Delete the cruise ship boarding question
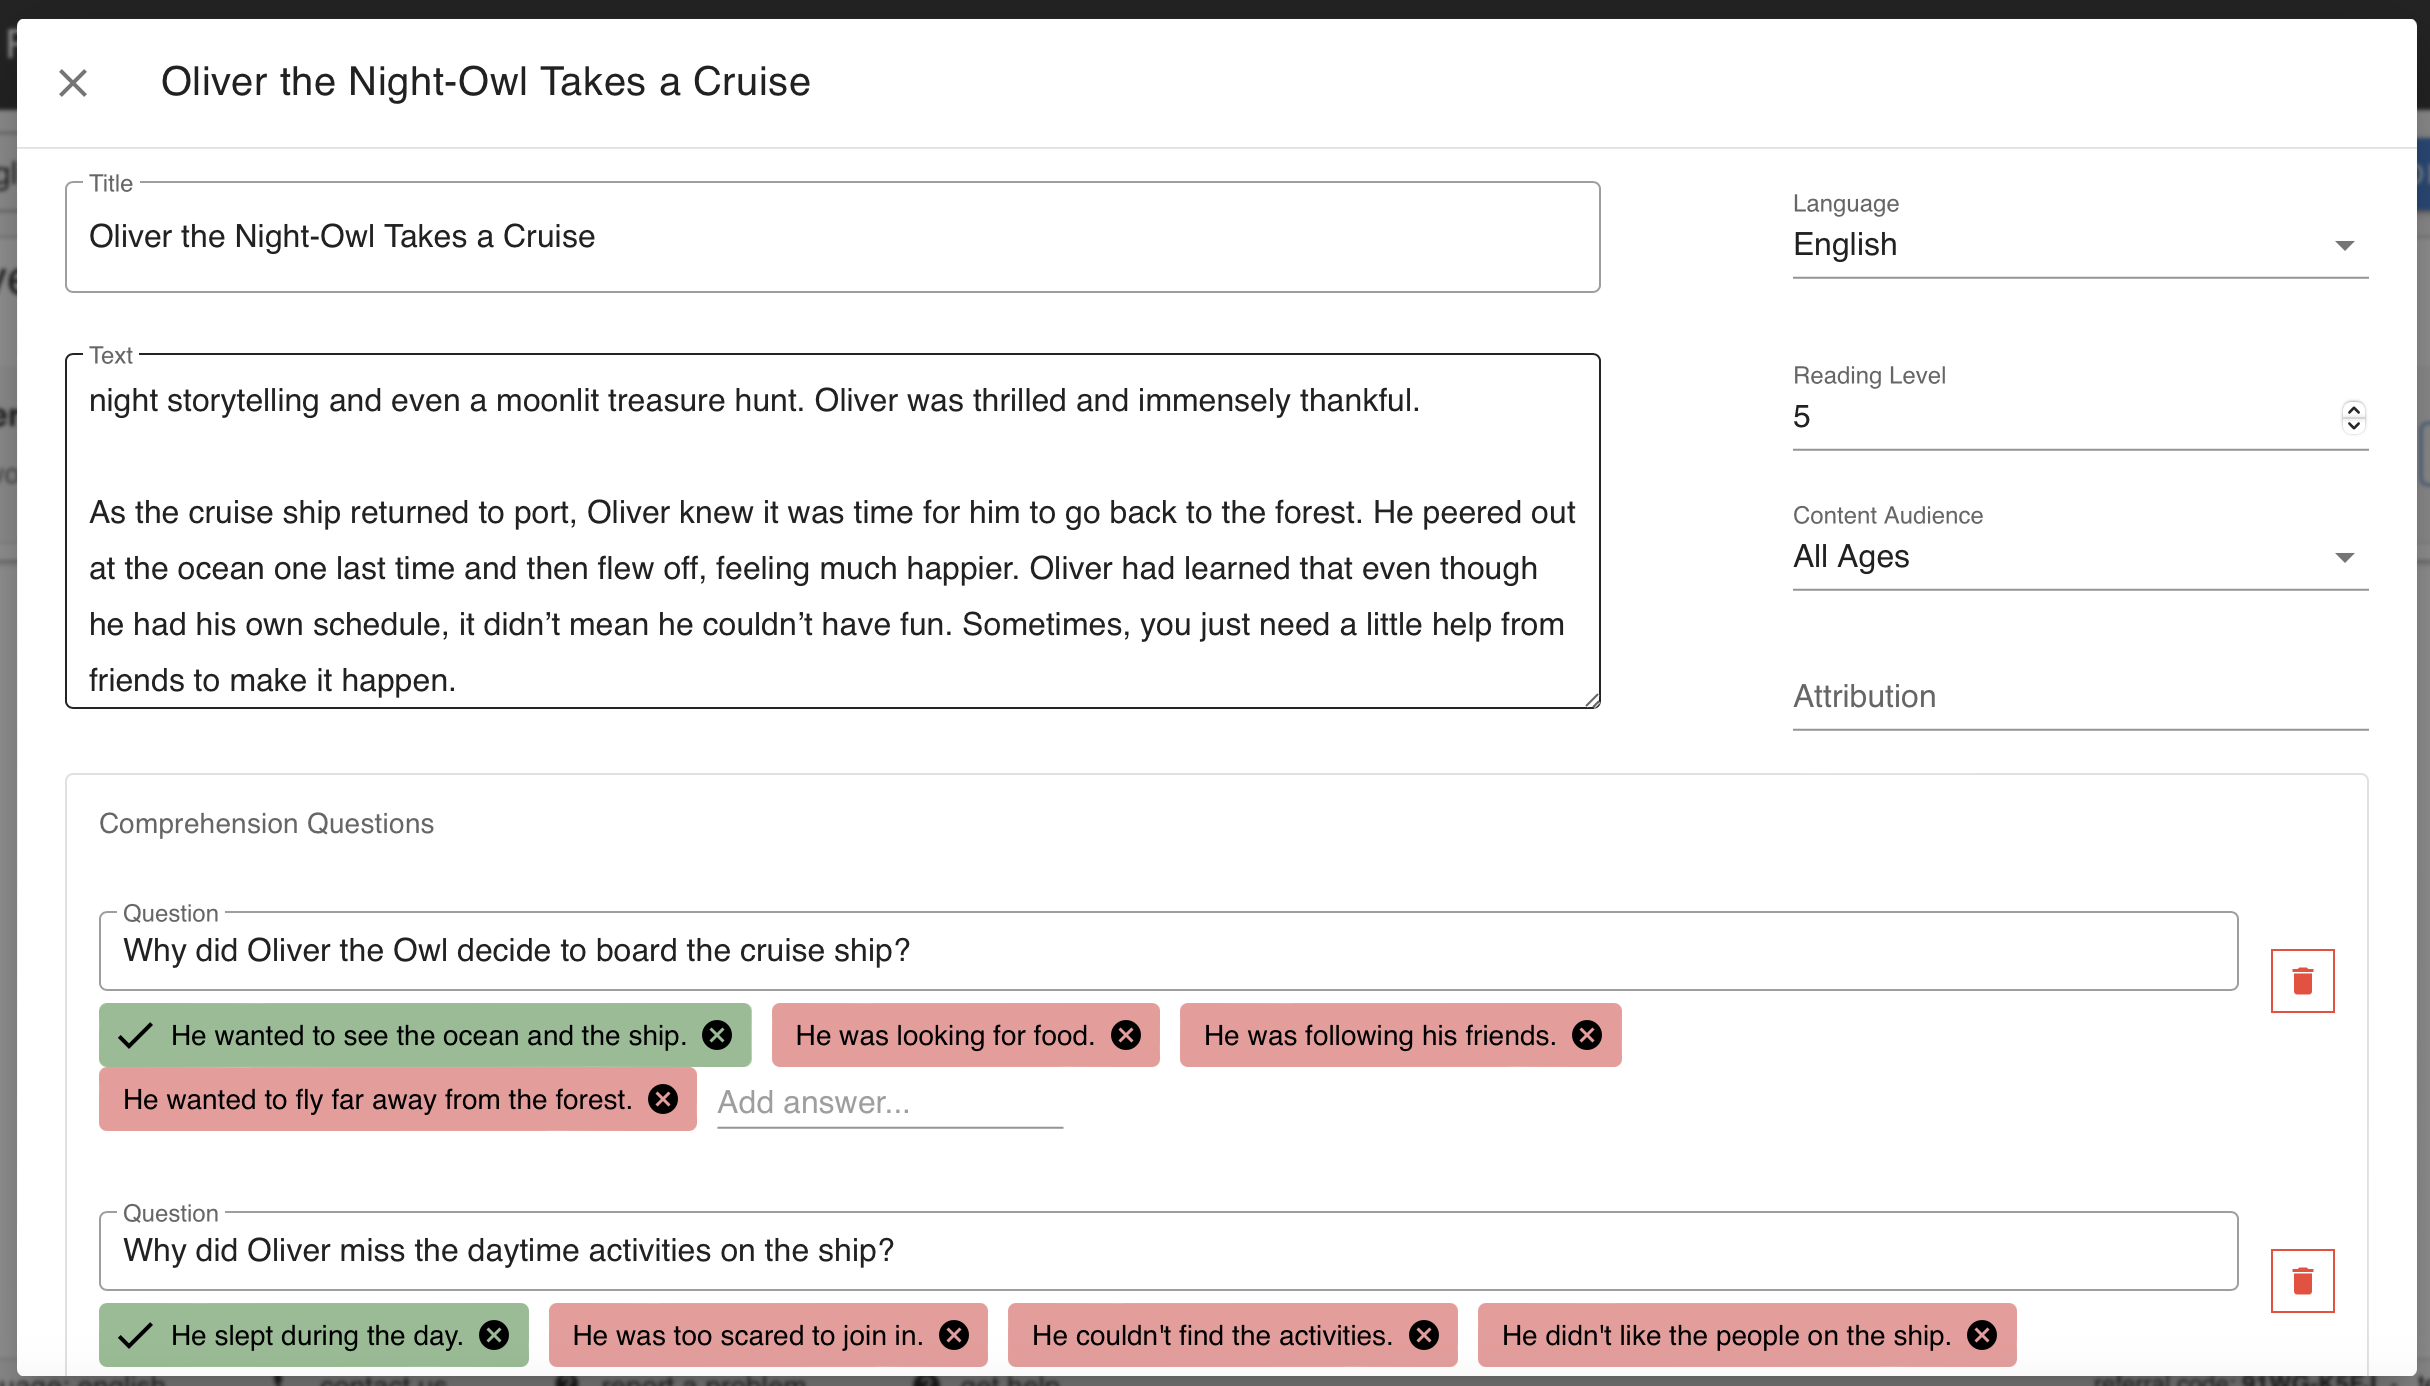The width and height of the screenshot is (2430, 1386). [2302, 981]
